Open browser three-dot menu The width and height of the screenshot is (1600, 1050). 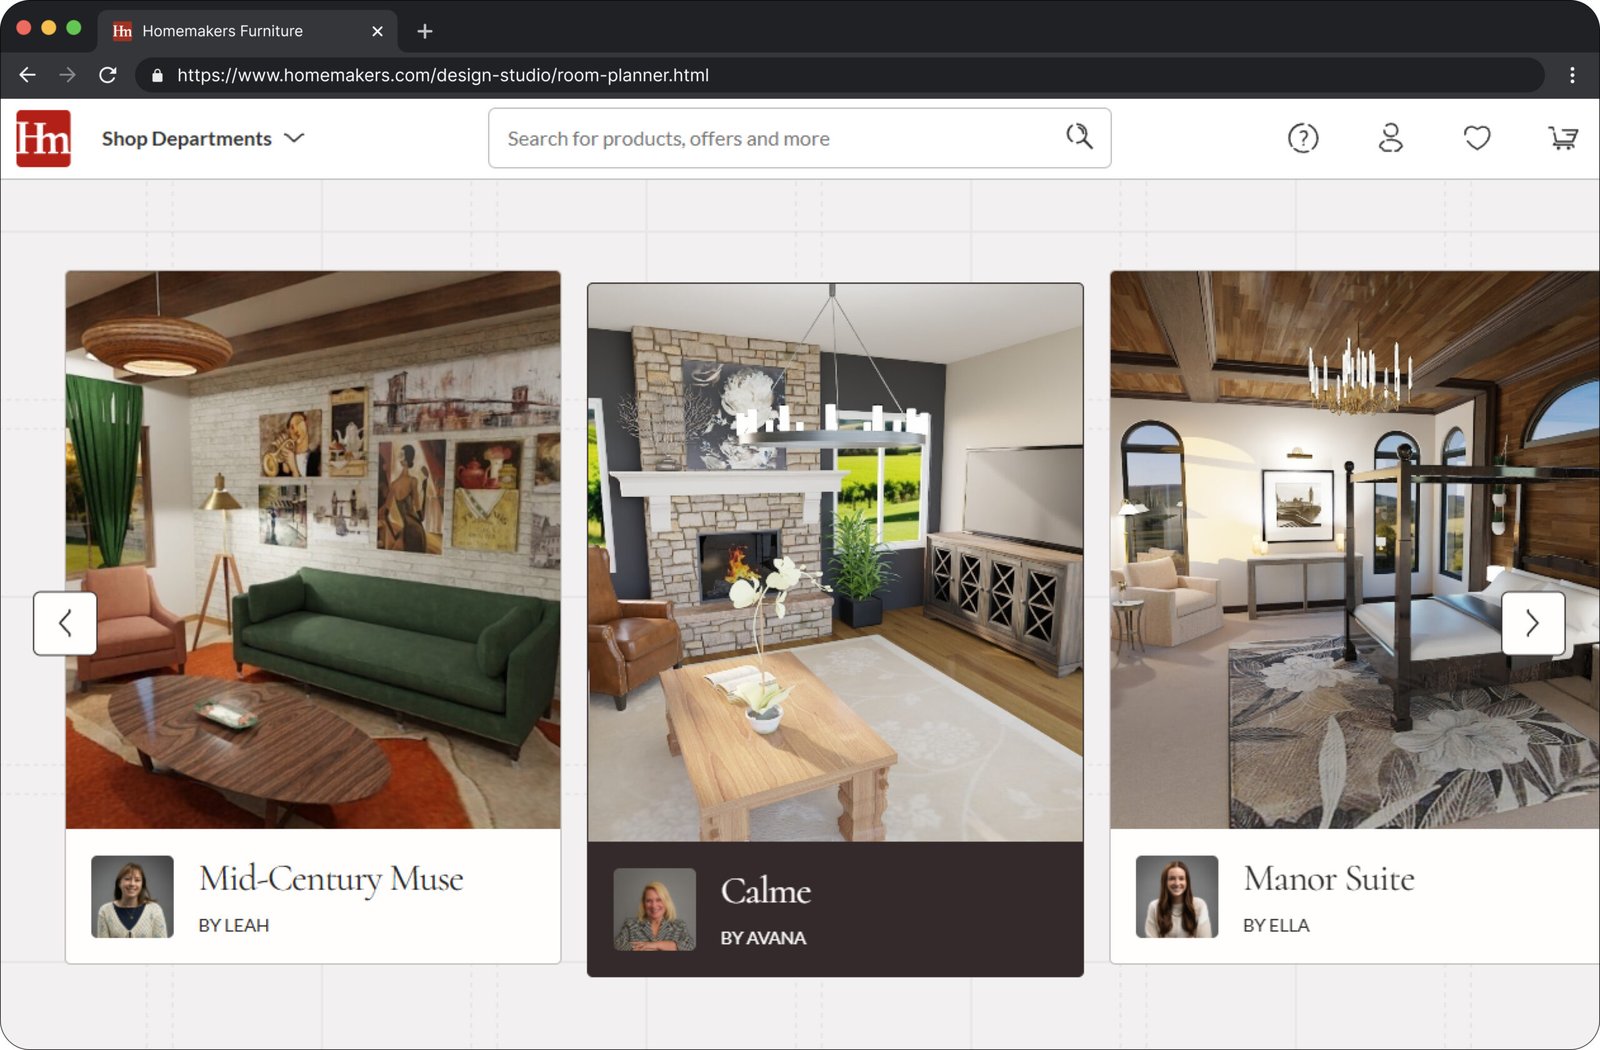1571,75
